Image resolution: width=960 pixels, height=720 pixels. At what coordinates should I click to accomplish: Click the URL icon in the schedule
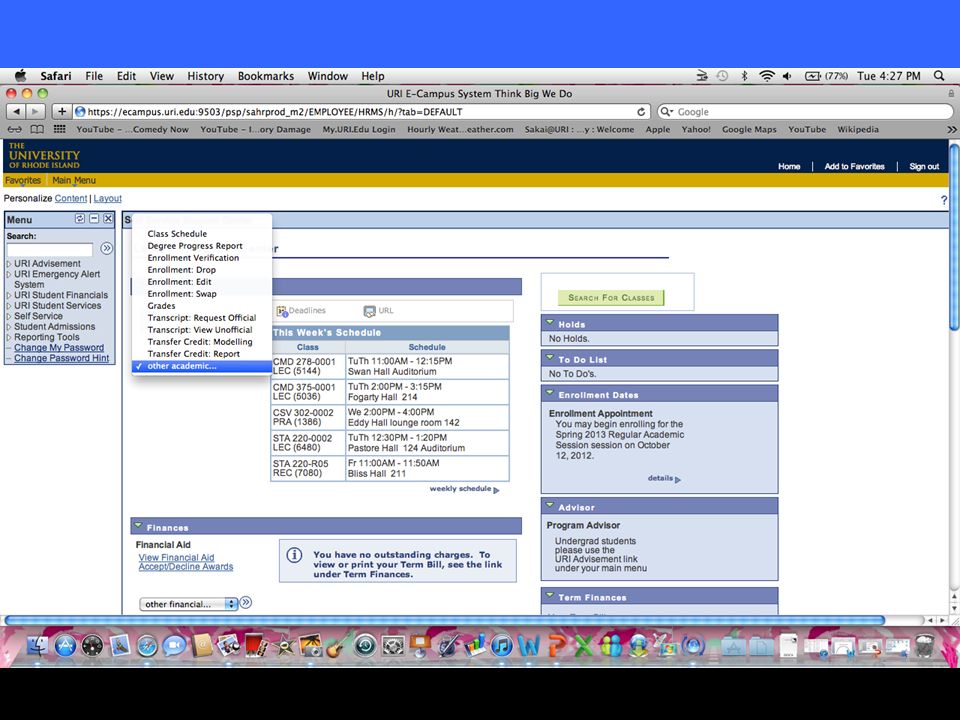tap(369, 312)
